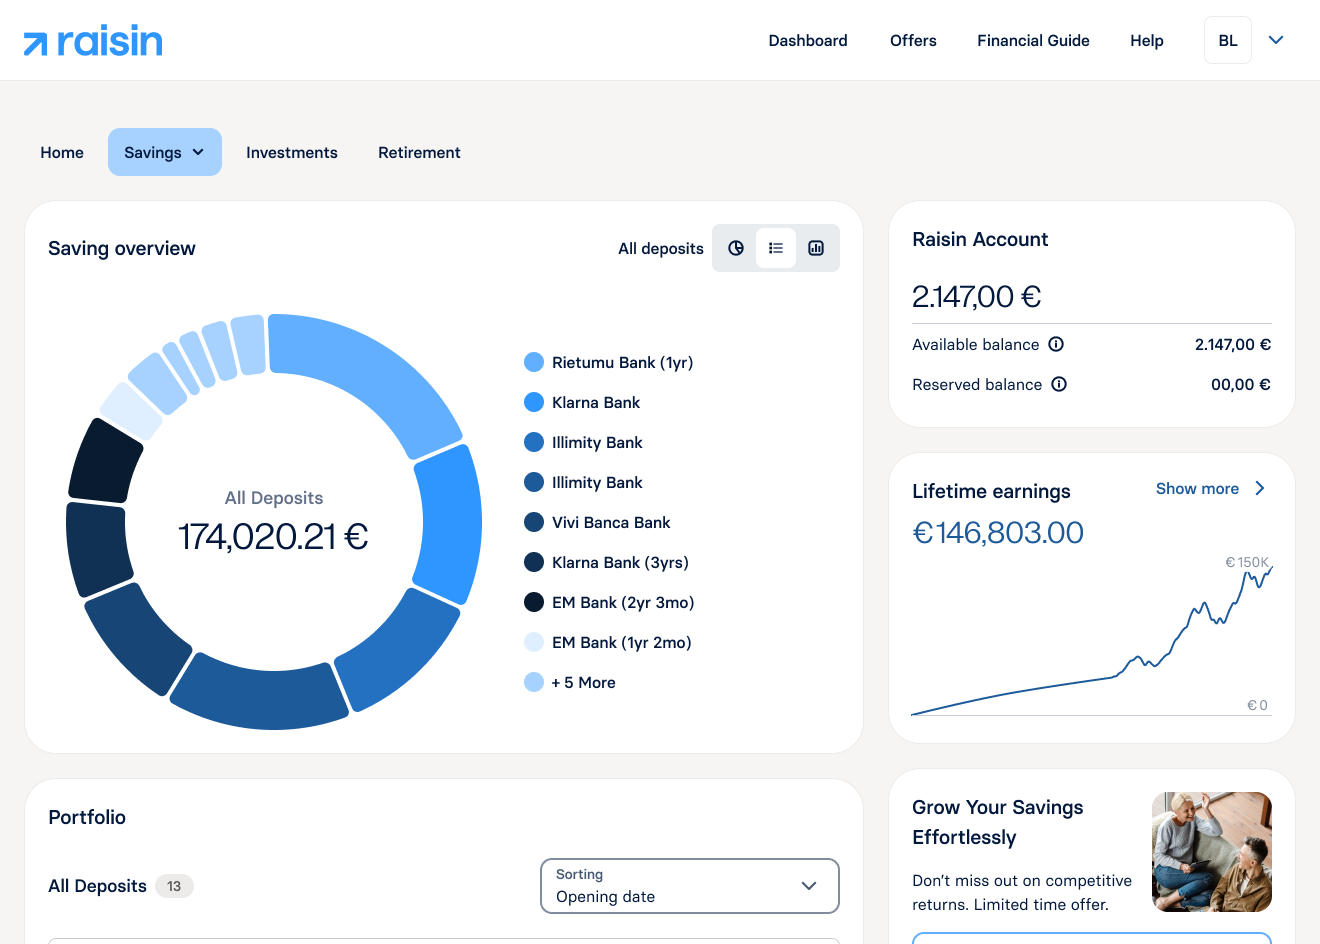This screenshot has height=944, width=1320.
Task: Click EM Bank (2yr 3mo) legend dot
Action: (534, 602)
